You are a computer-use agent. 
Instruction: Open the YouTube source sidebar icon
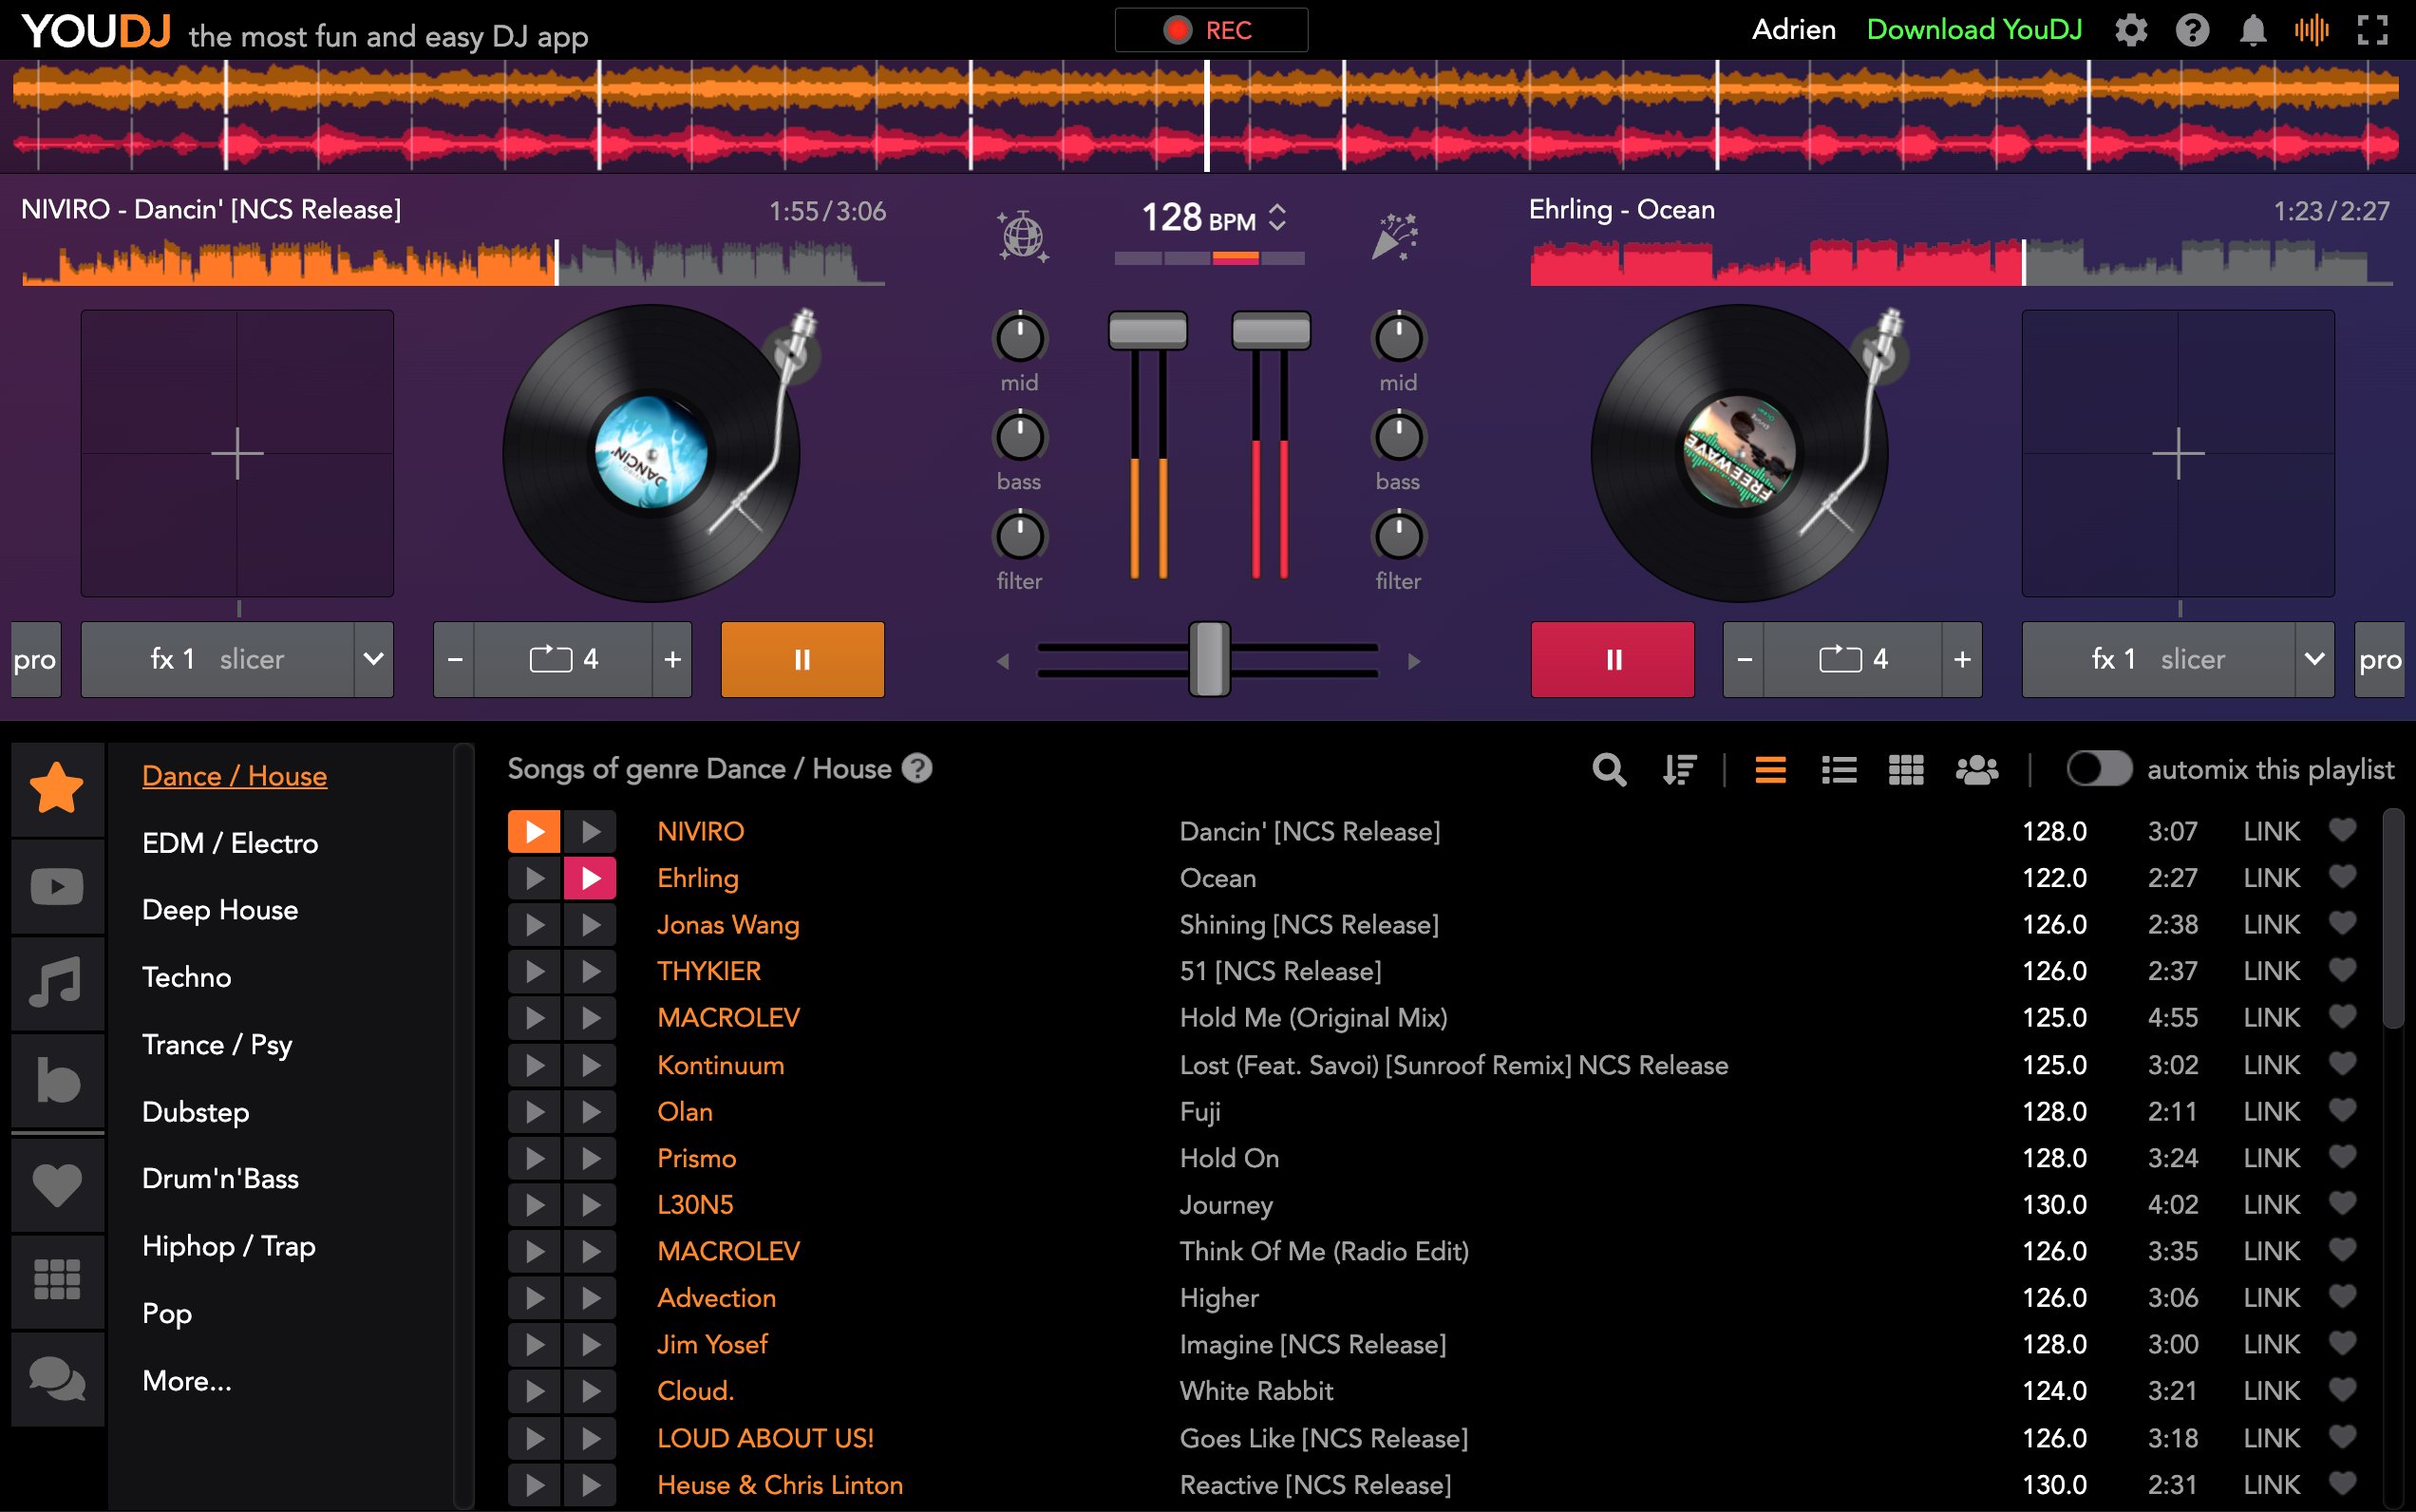click(x=57, y=886)
